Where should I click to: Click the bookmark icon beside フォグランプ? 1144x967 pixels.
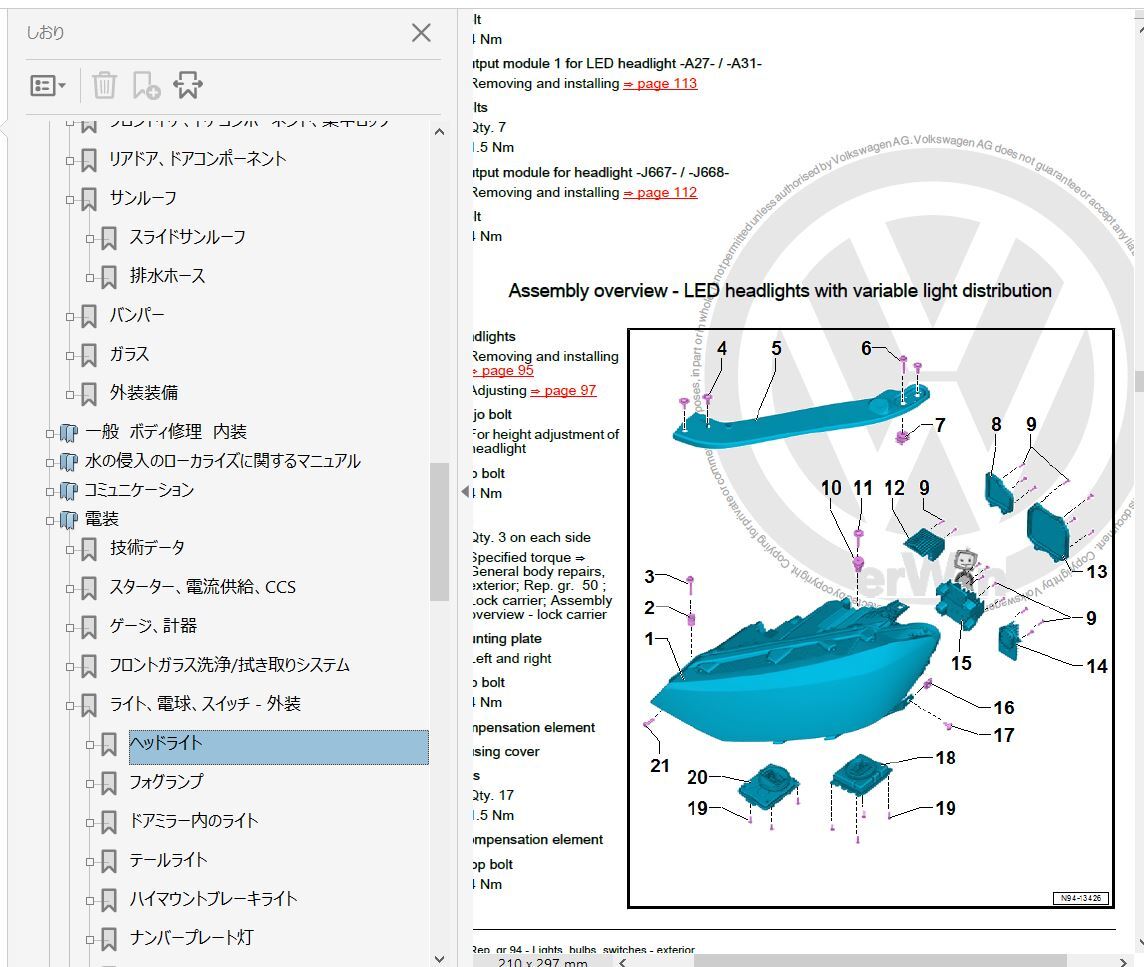pos(108,783)
